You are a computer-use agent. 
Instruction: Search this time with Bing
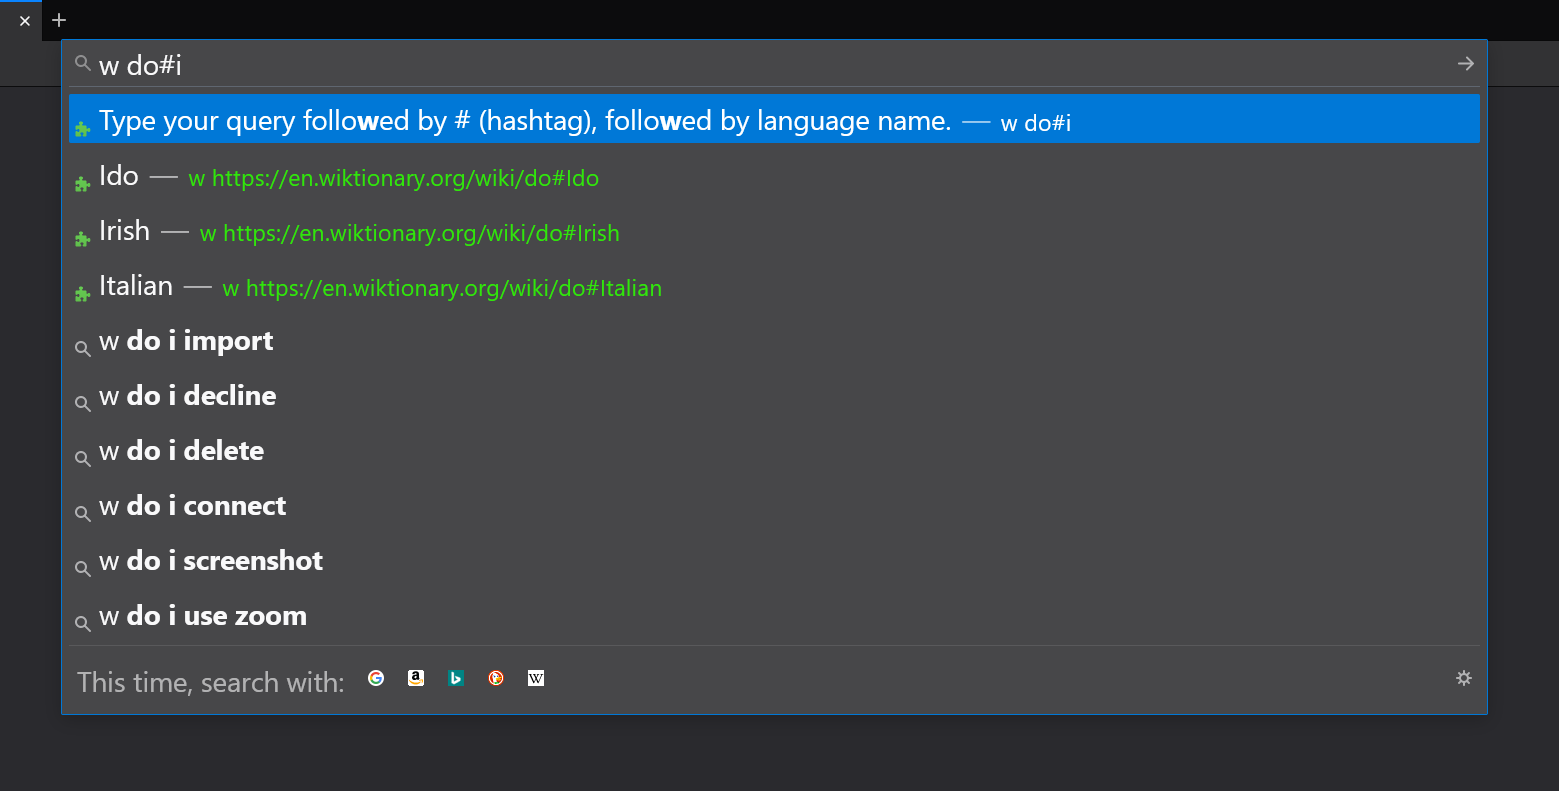click(x=456, y=678)
